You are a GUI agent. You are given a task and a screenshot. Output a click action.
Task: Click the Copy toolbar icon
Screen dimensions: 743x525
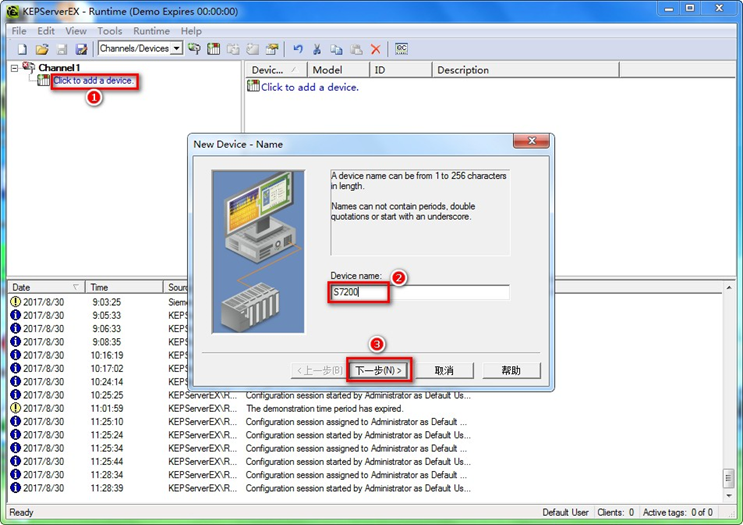coord(336,49)
